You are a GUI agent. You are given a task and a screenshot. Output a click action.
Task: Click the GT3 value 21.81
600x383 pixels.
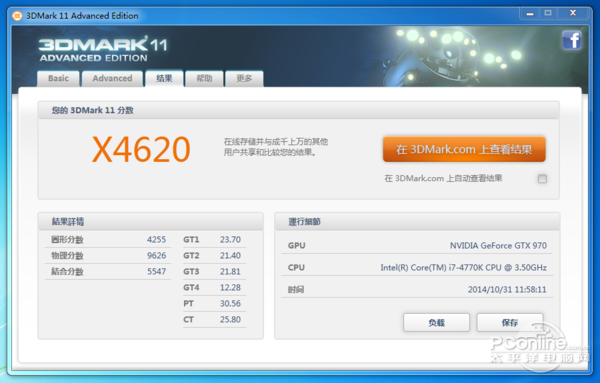tap(230, 272)
